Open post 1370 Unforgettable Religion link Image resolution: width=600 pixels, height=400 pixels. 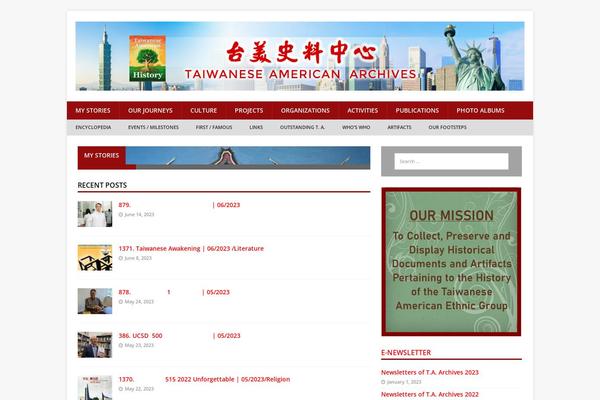(204, 379)
